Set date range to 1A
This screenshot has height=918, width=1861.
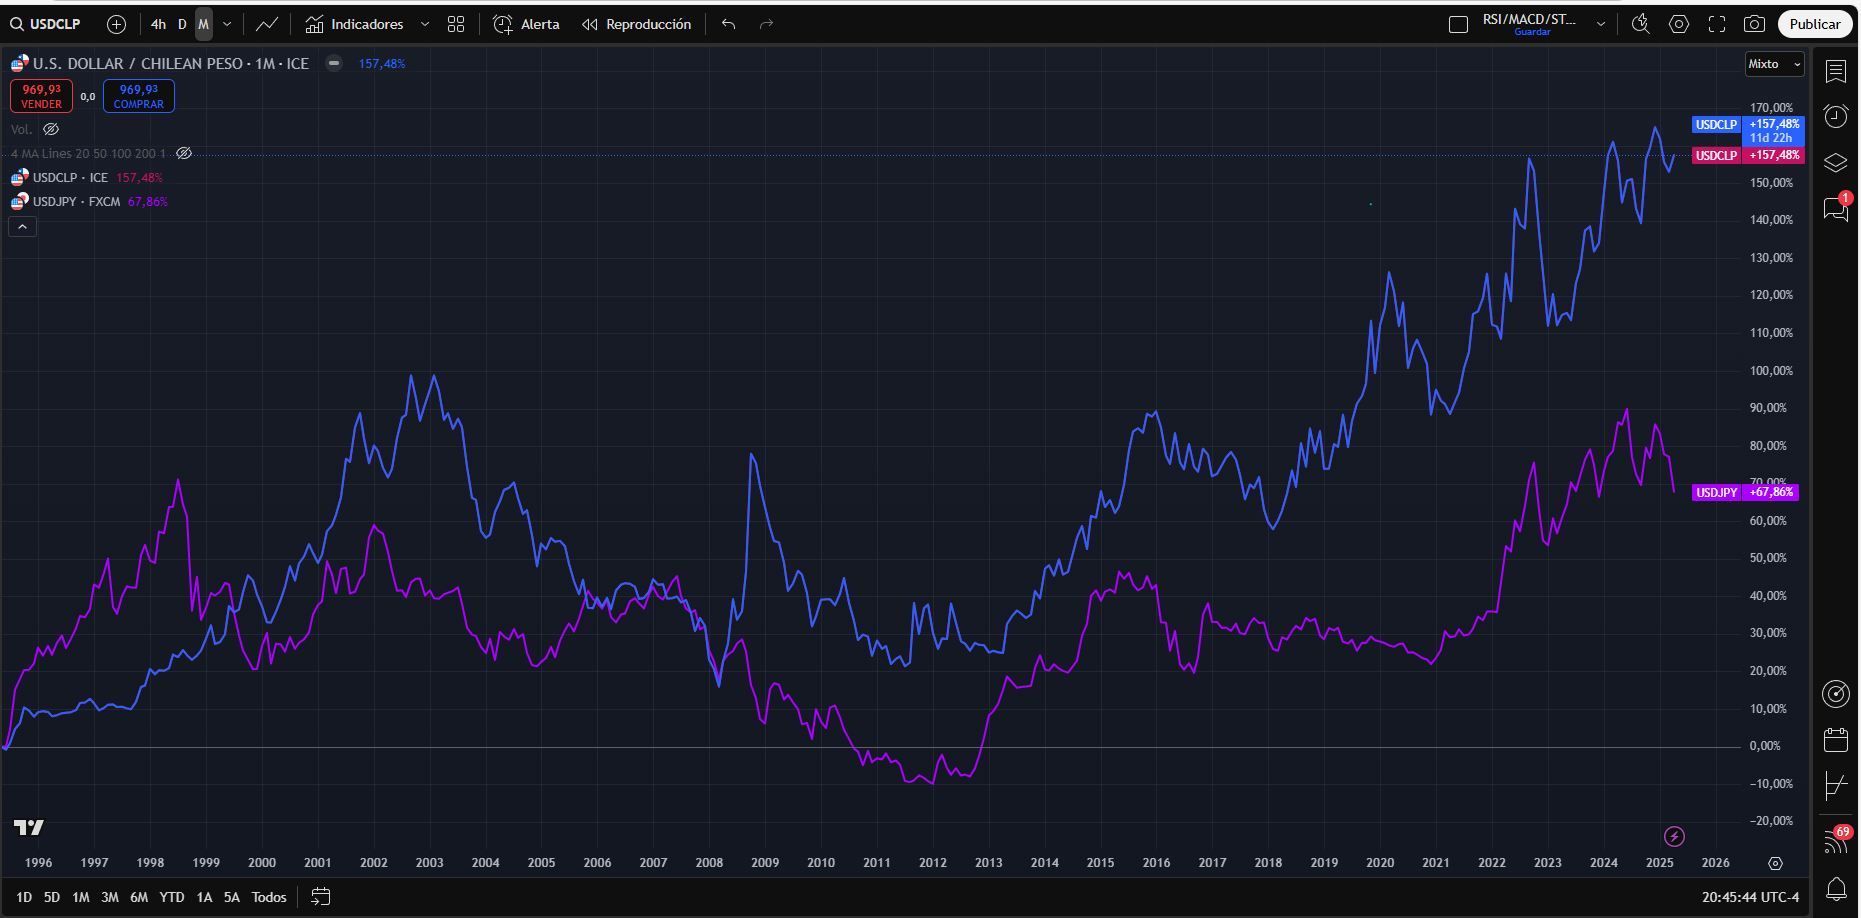point(204,897)
